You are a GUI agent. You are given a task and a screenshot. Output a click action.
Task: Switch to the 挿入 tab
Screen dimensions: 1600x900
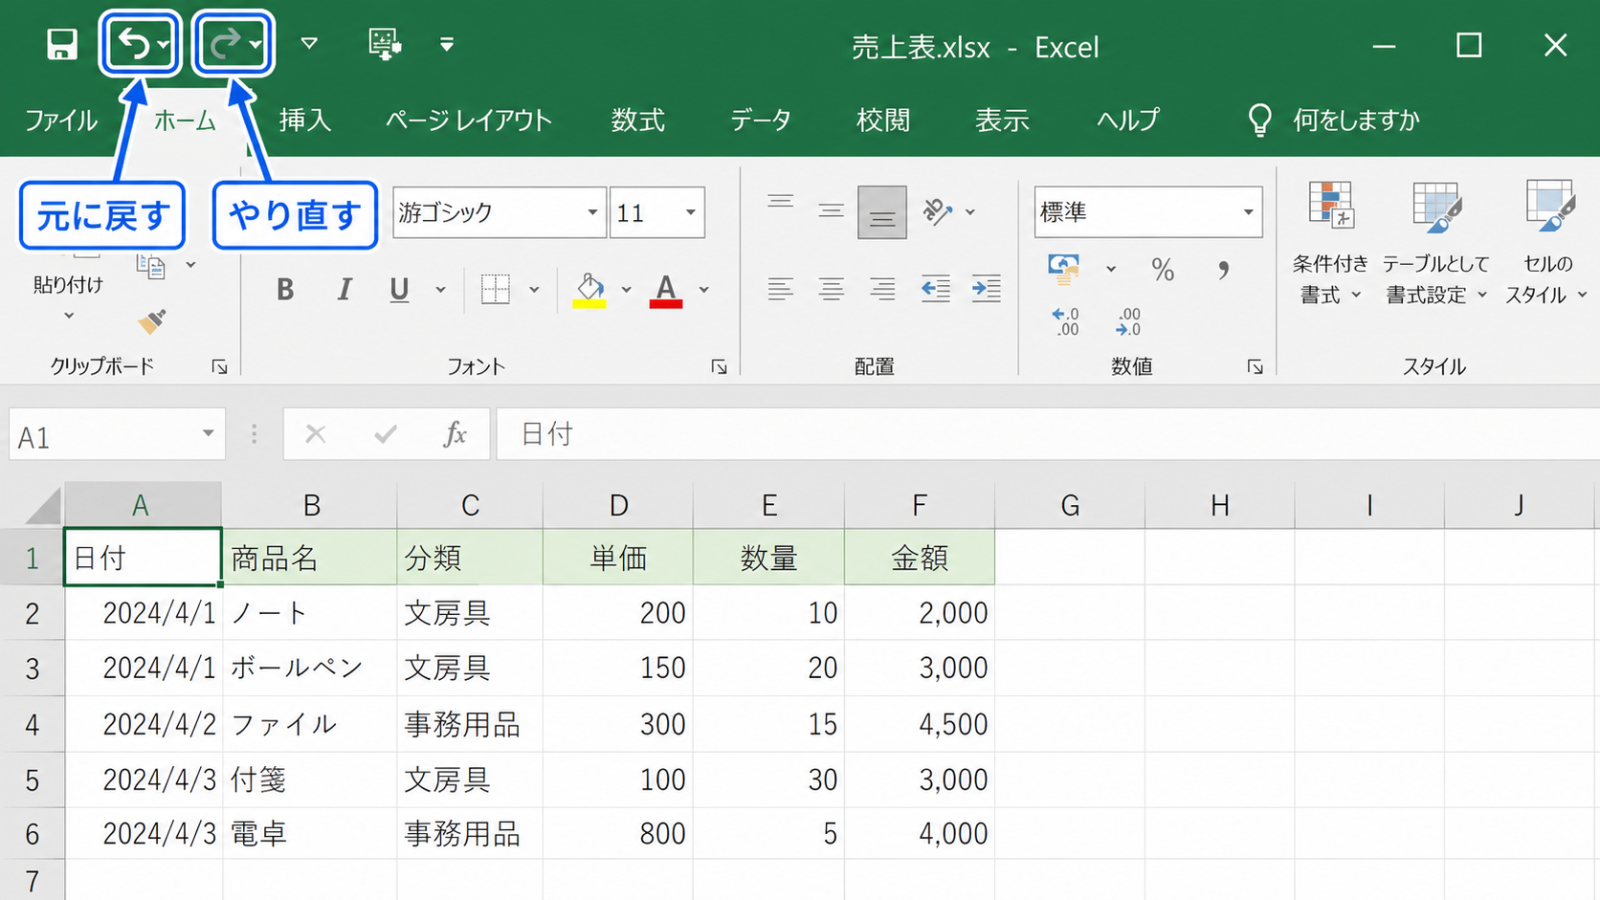tap(304, 121)
